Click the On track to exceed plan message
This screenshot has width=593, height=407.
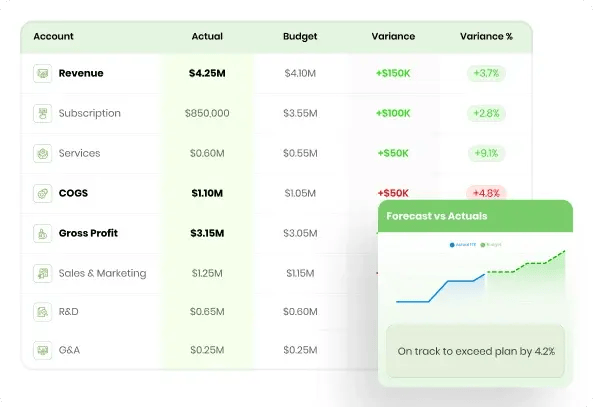tap(476, 351)
